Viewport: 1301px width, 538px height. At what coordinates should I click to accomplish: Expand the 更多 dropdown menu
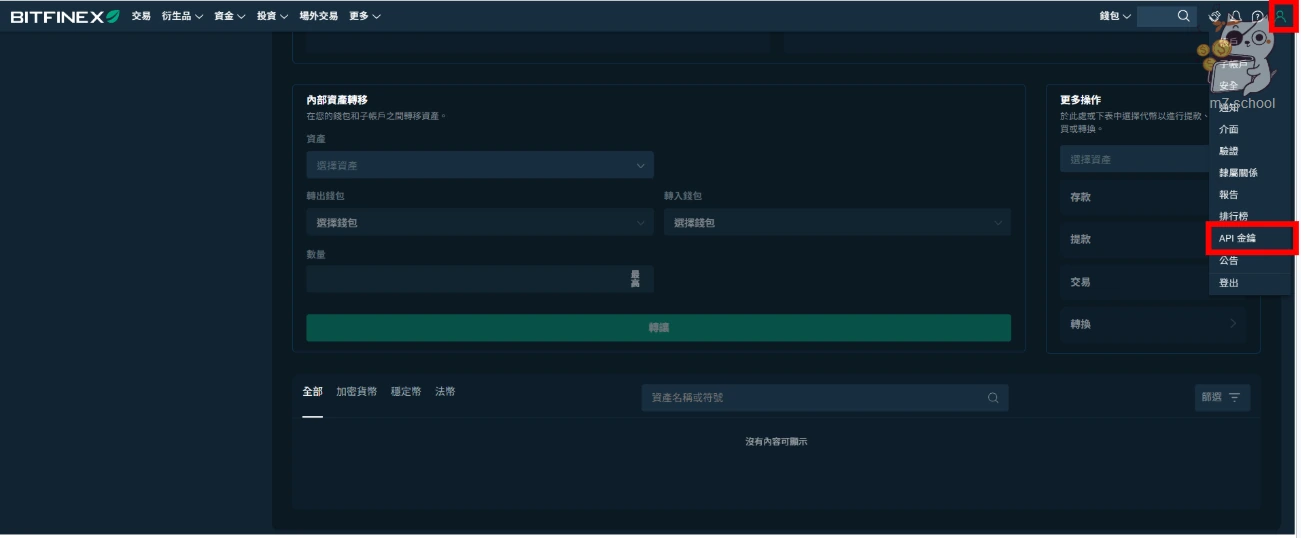click(365, 16)
